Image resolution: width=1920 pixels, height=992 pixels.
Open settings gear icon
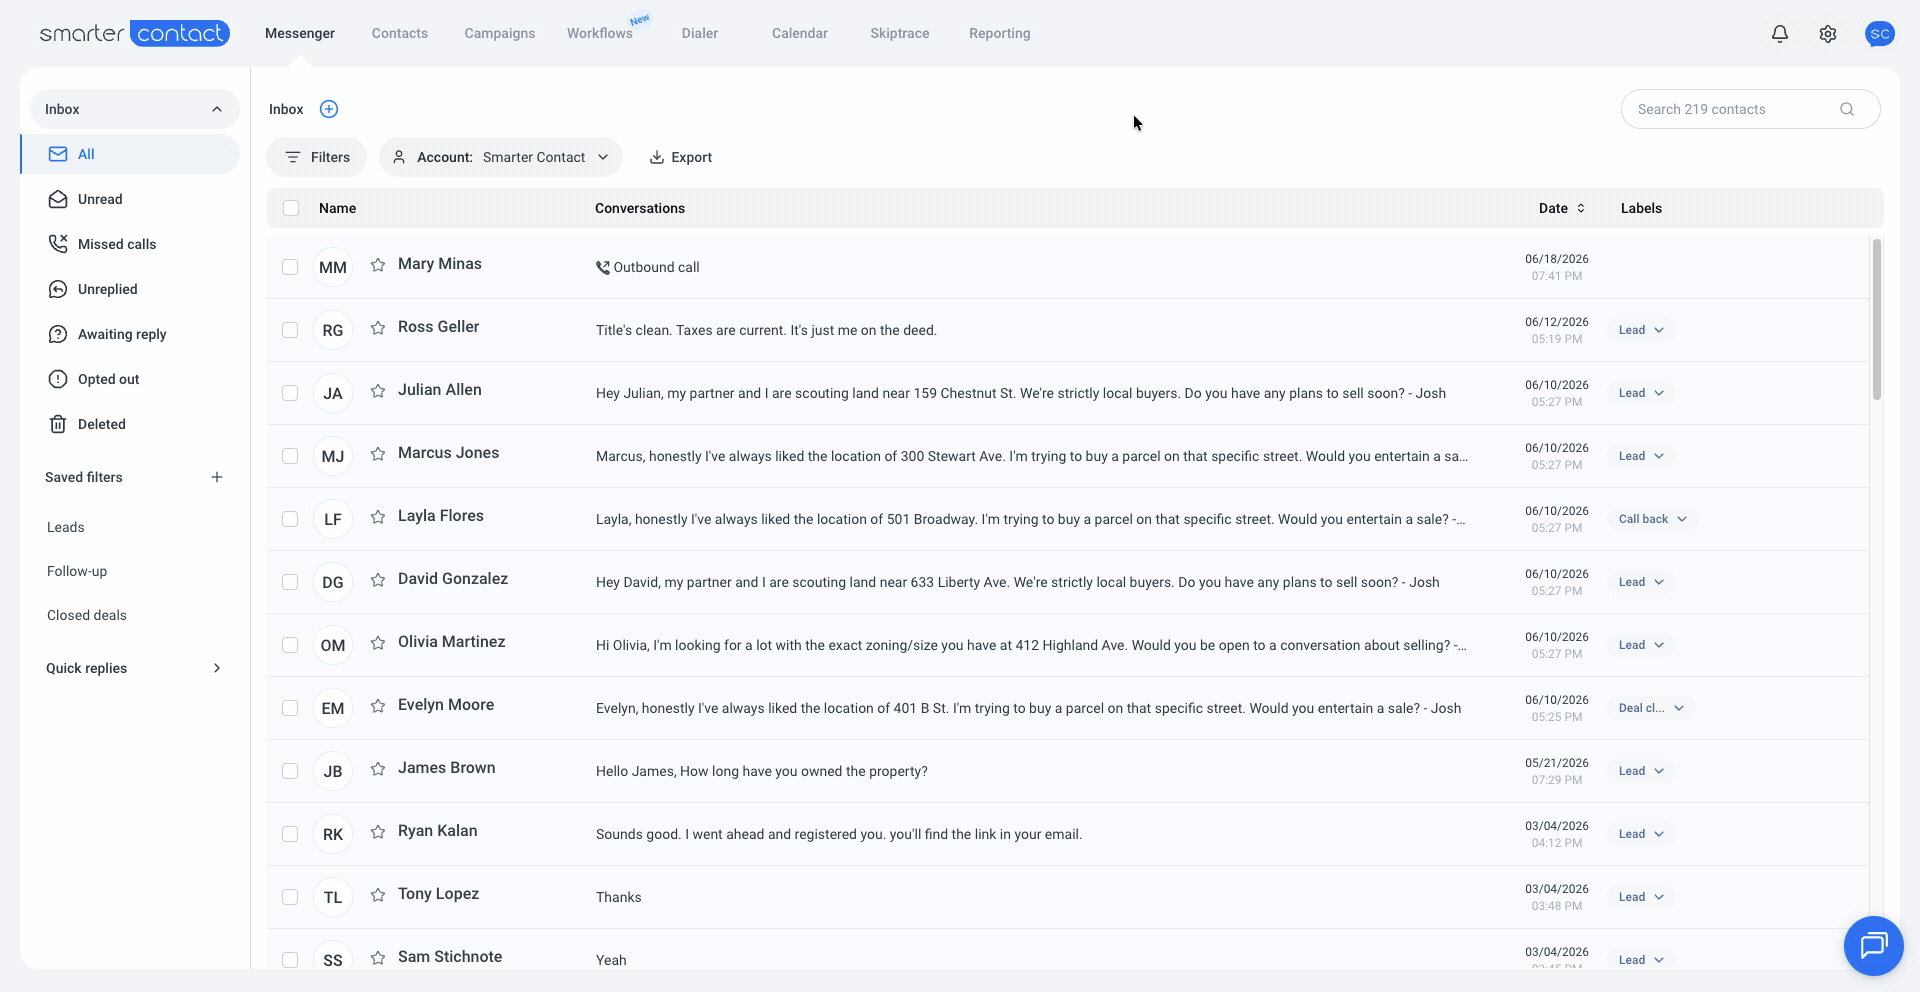[1828, 34]
